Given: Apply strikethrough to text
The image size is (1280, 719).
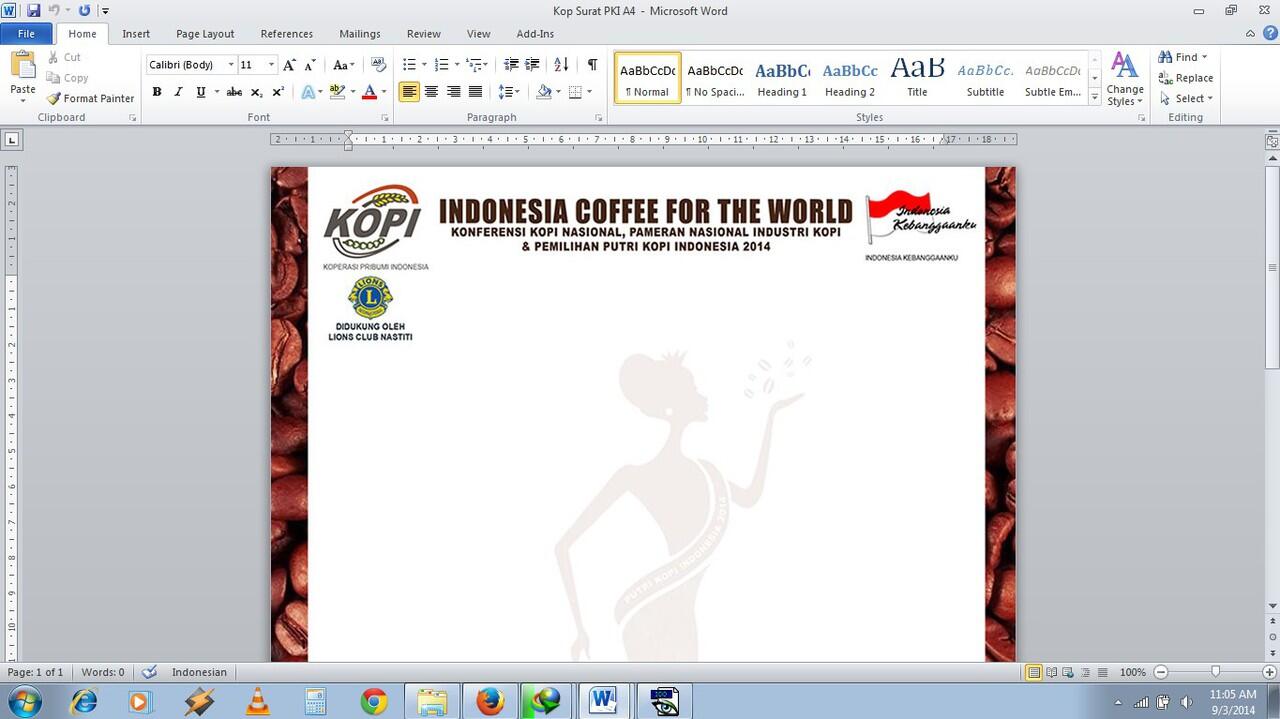Looking at the screenshot, I should coord(234,92).
